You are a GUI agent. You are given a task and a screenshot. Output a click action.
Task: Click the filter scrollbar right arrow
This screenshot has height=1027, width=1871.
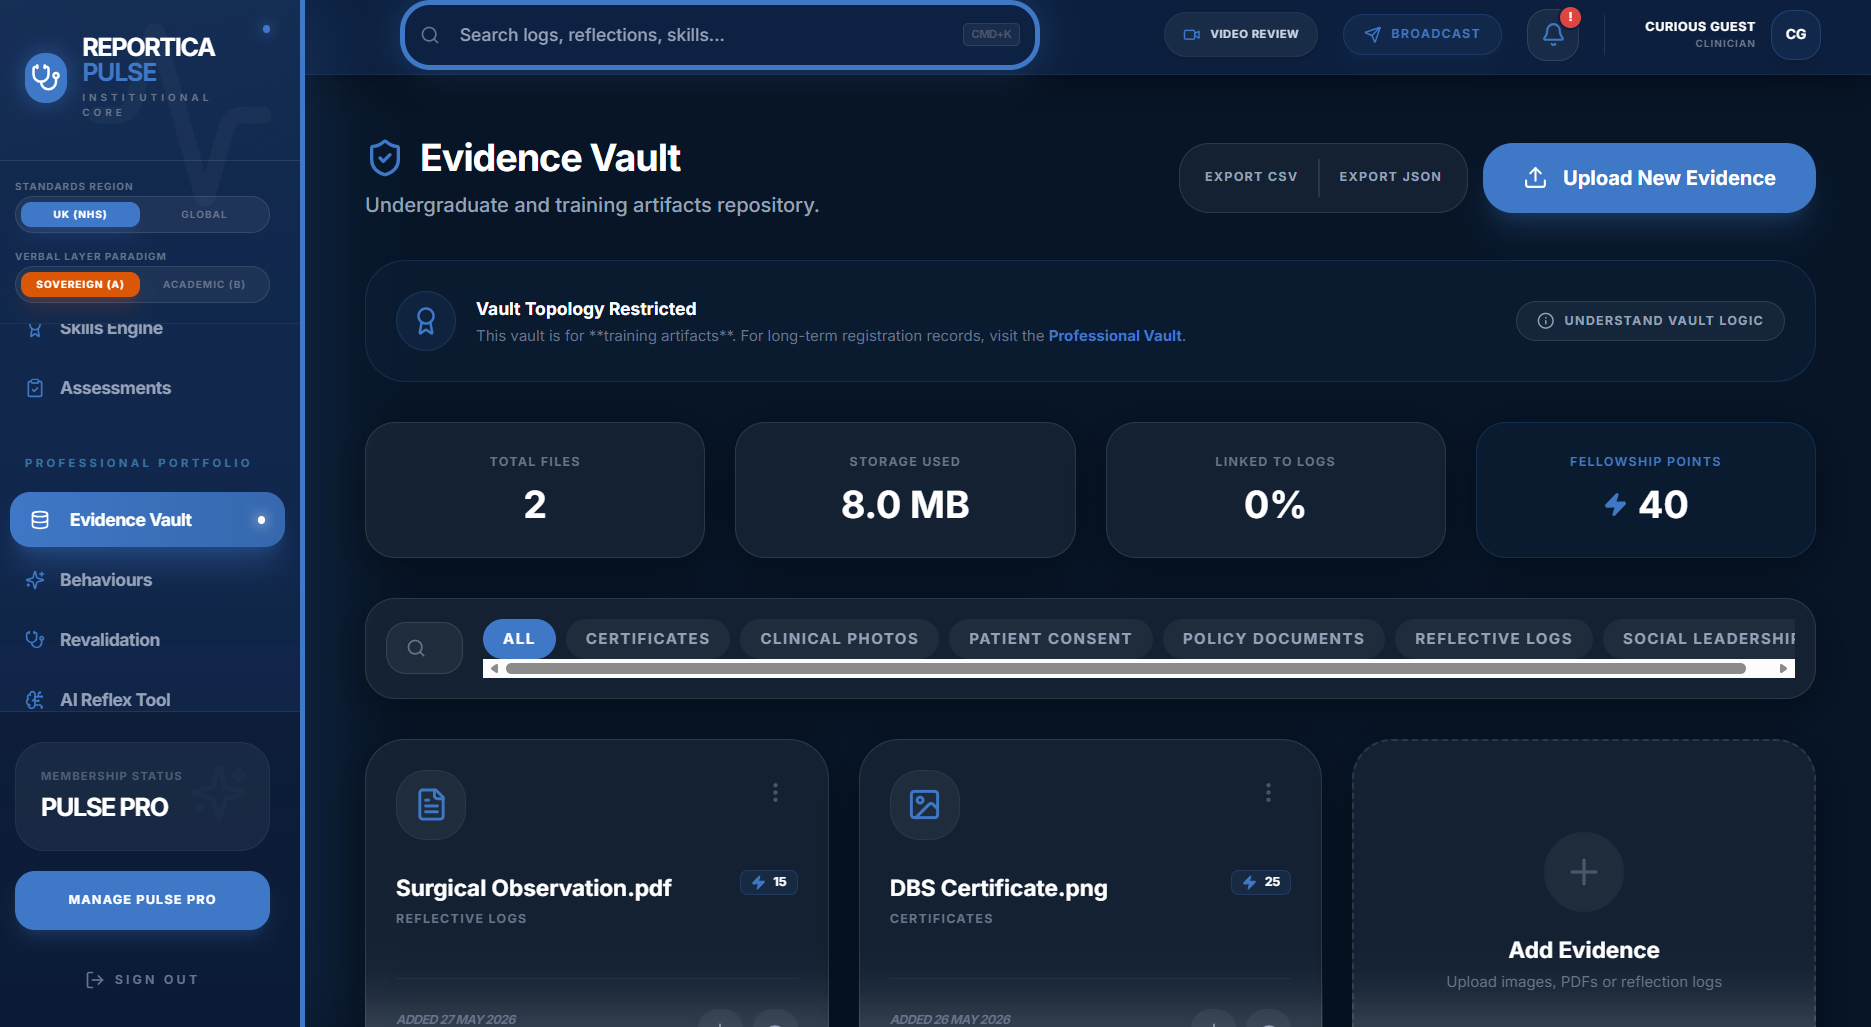[1783, 668]
